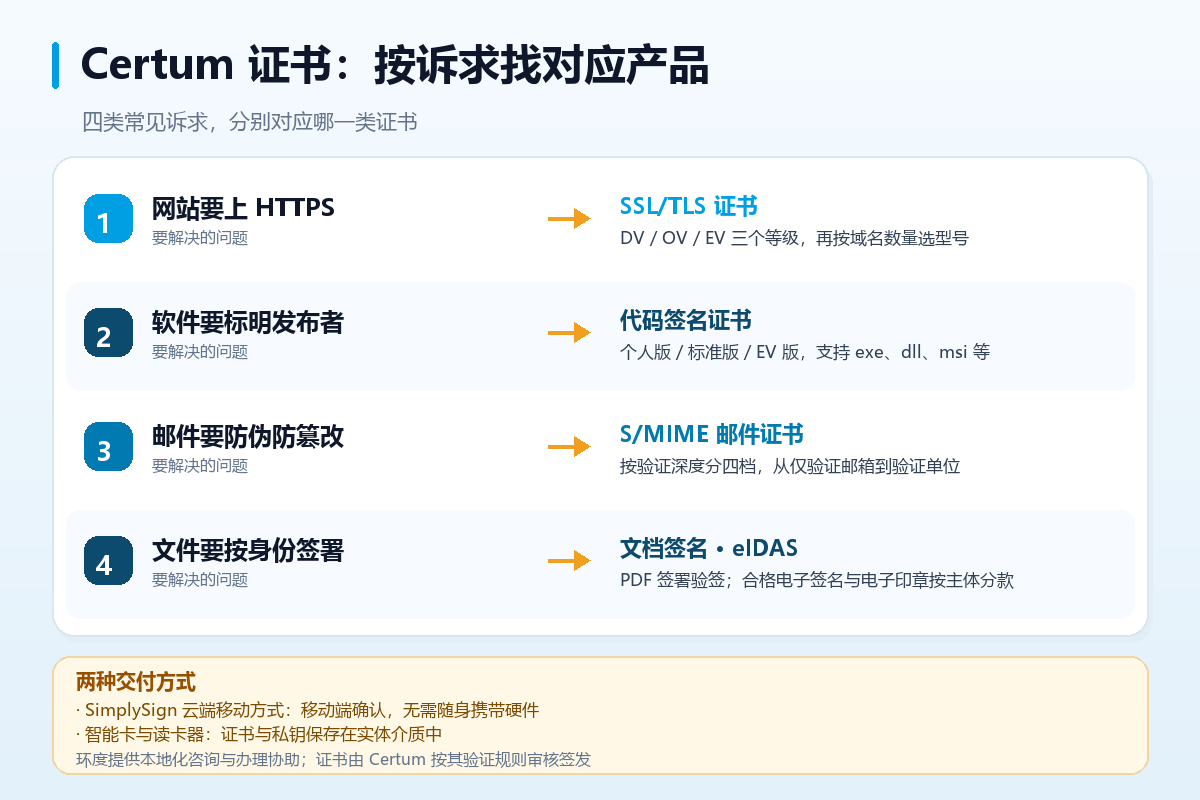Click 要解决的问题 under 网站要上 HTTPS
The height and width of the screenshot is (800, 1200).
click(x=200, y=238)
